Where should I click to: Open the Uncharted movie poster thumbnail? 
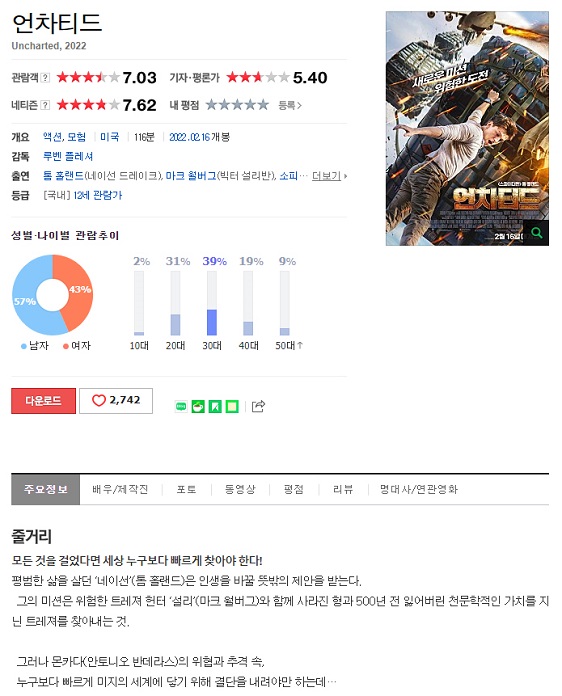click(467, 128)
